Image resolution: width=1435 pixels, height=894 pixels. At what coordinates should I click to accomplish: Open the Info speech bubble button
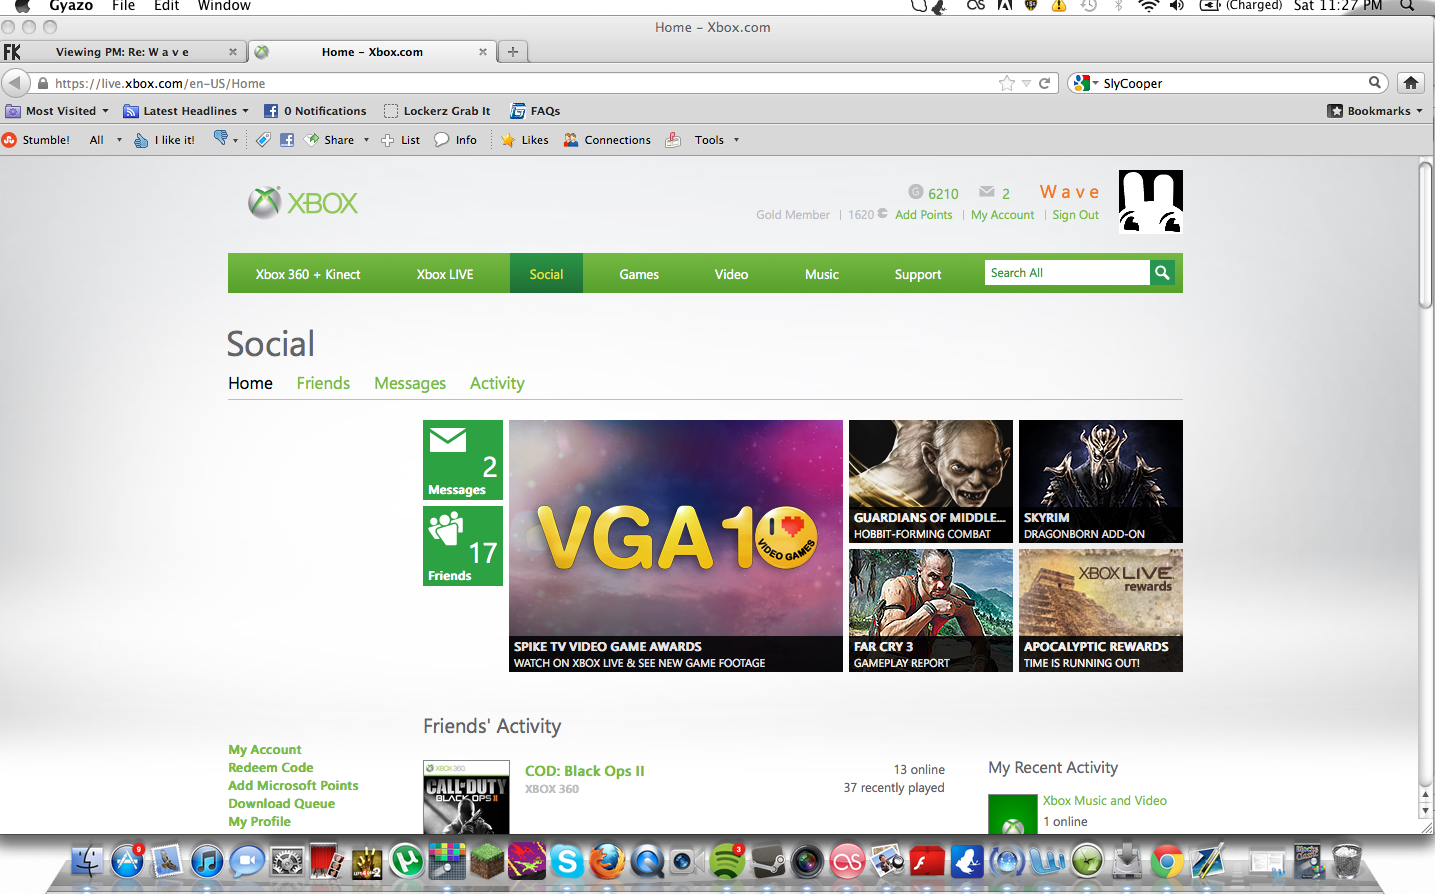click(456, 140)
